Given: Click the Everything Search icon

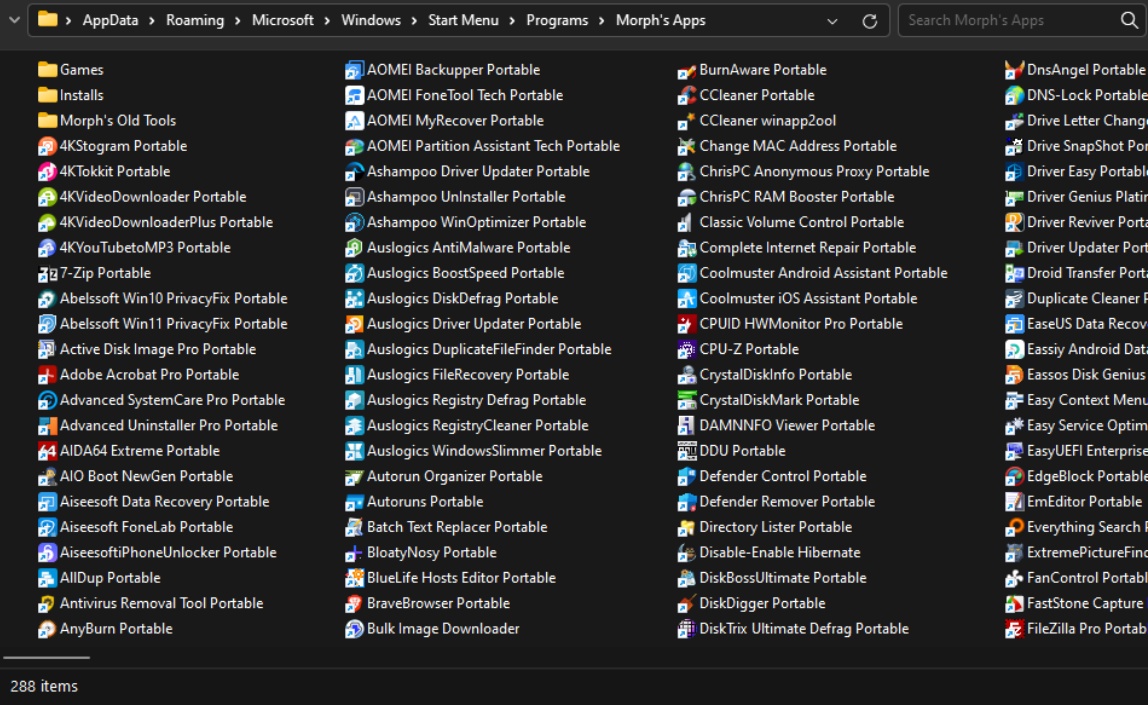Looking at the screenshot, I should (1014, 527).
